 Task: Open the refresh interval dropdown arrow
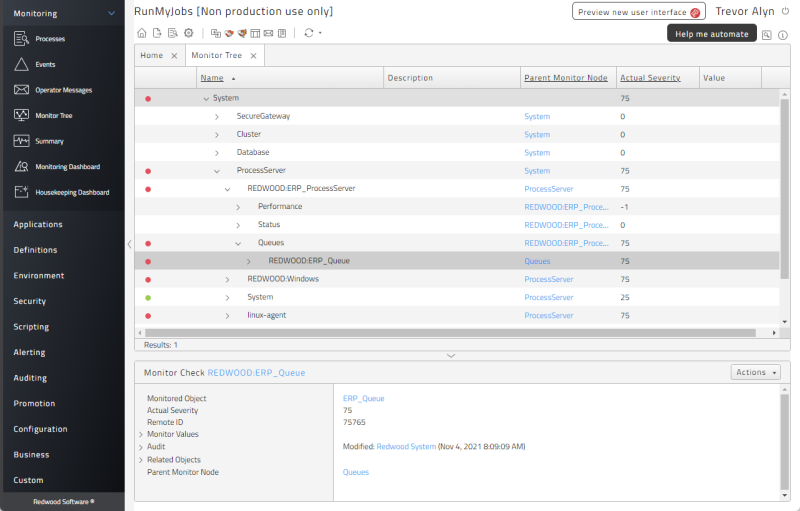[x=320, y=33]
